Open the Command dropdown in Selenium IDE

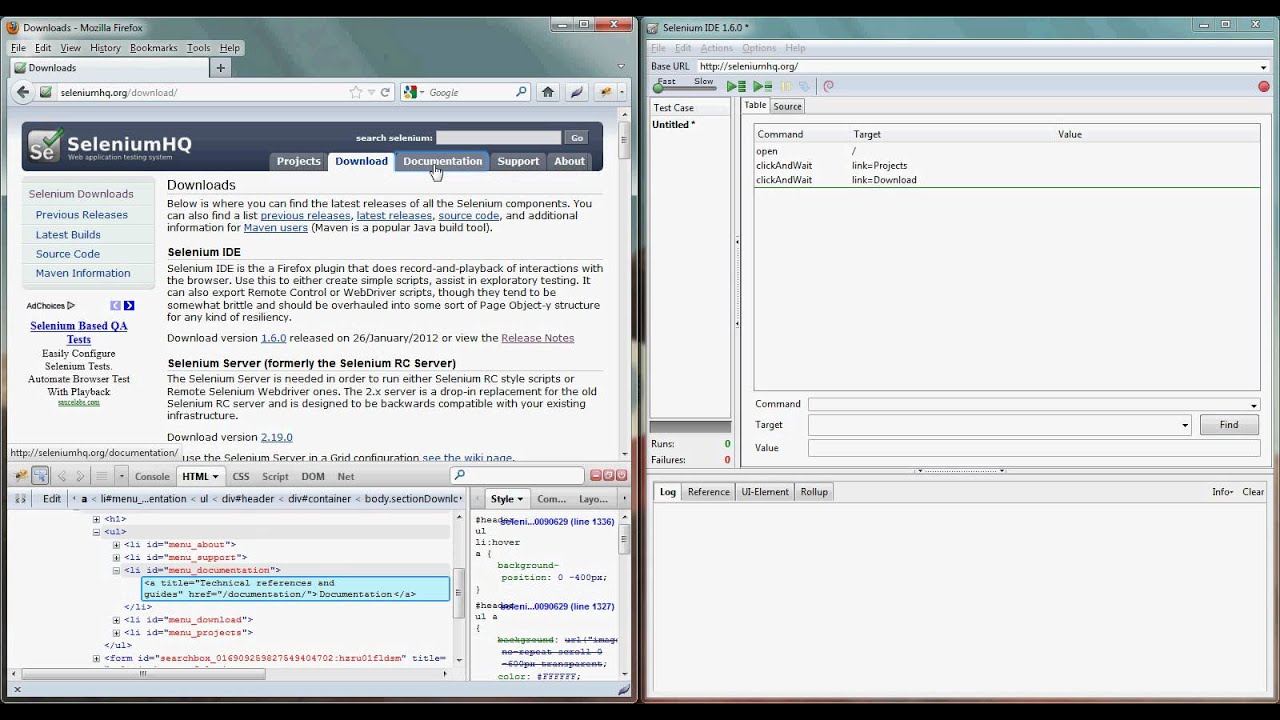1254,405
